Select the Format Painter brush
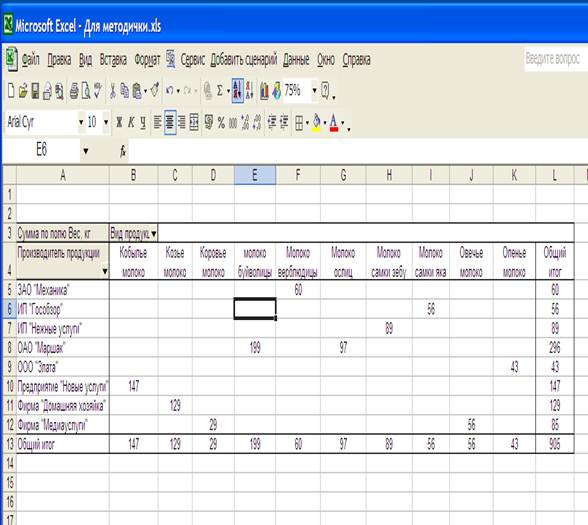The width and height of the screenshot is (588, 525). [x=155, y=90]
